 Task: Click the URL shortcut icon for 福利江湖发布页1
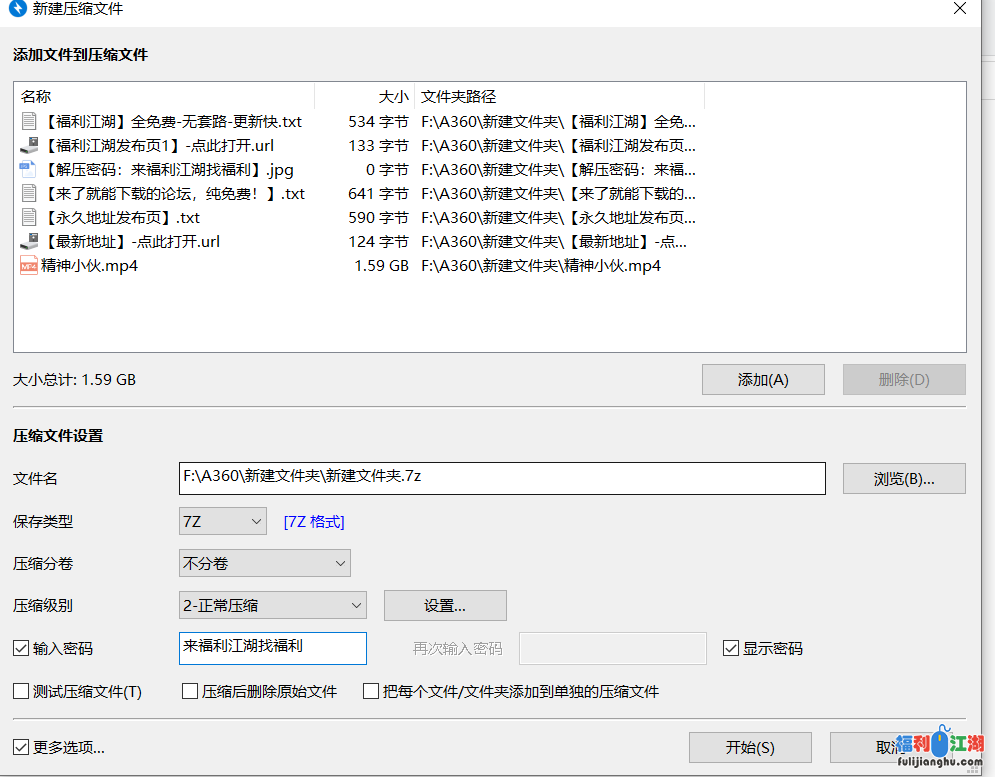click(x=28, y=146)
